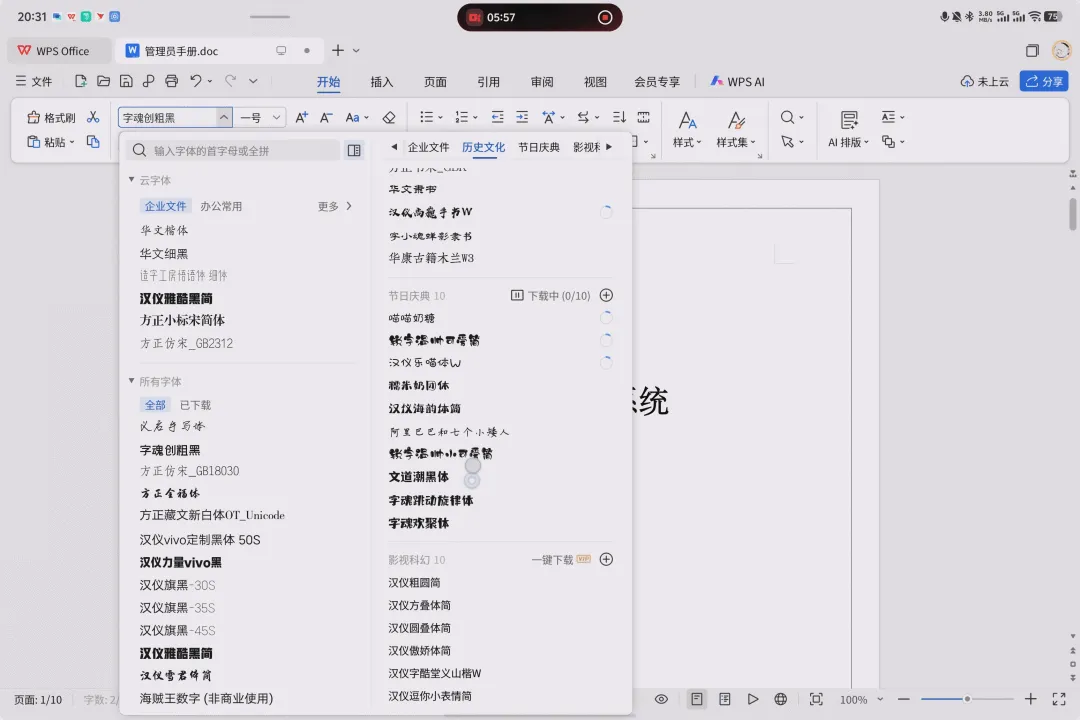Open the 插入 ribbon tab
This screenshot has width=1080, height=720.
click(x=382, y=82)
